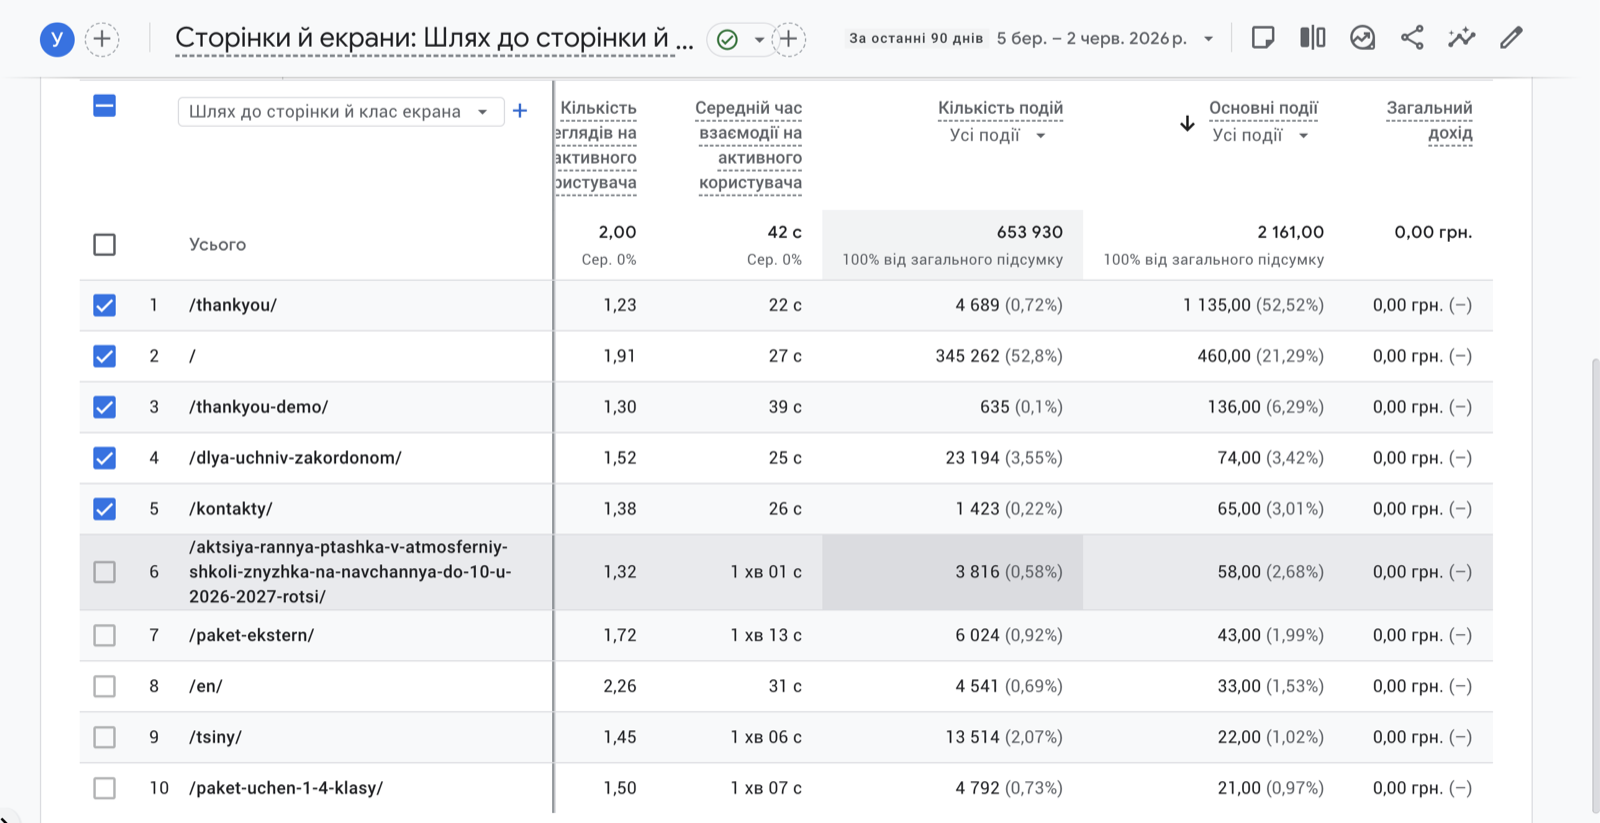Open the report status dropdown arrow

[759, 40]
